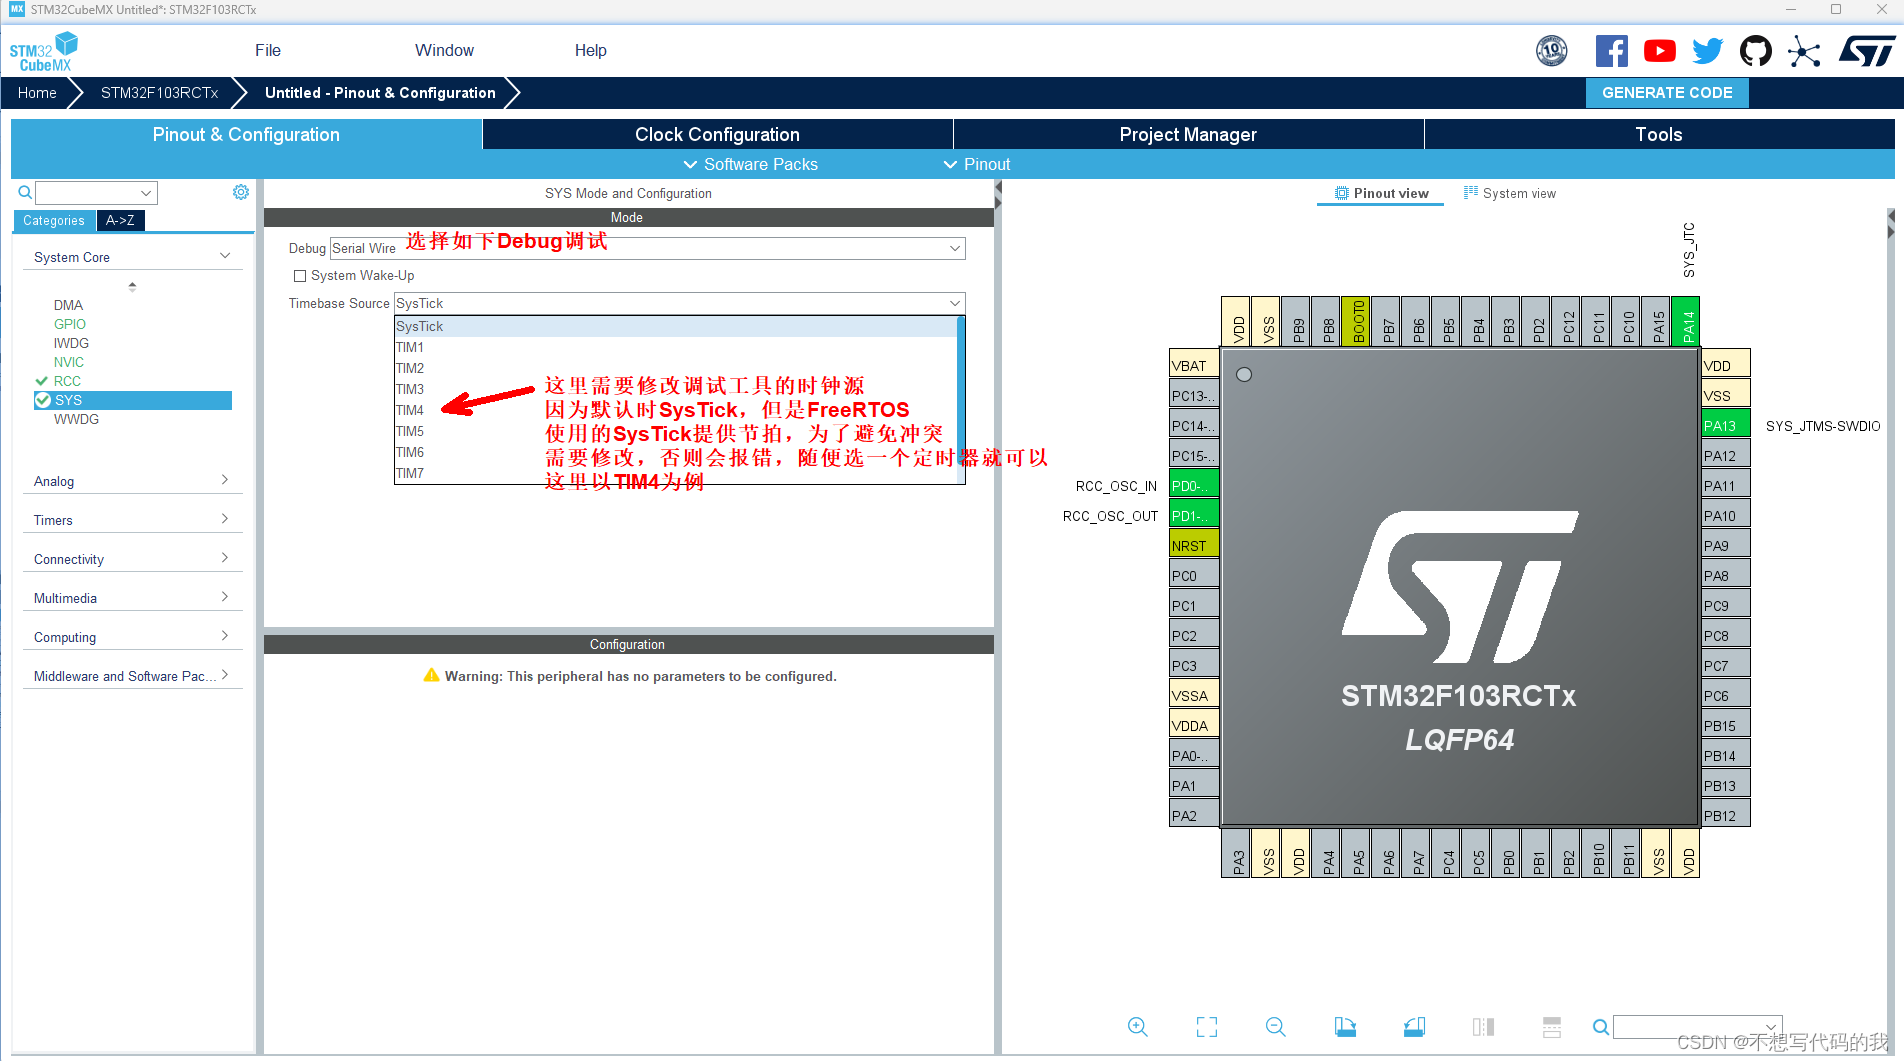Select TIM4 in timebase source list
This screenshot has width=1904, height=1061.
pyautogui.click(x=677, y=410)
